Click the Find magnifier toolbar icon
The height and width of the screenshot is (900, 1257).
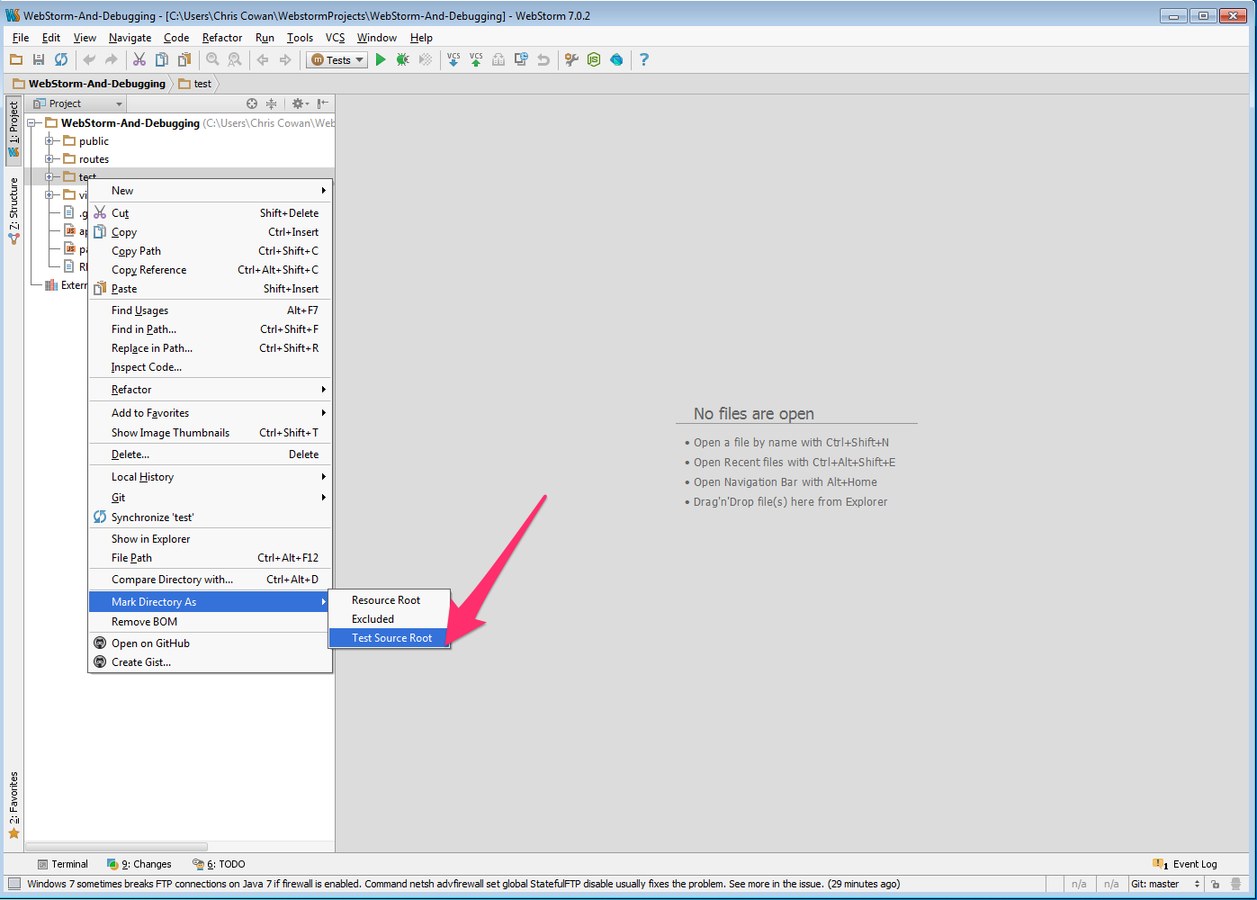[x=212, y=60]
